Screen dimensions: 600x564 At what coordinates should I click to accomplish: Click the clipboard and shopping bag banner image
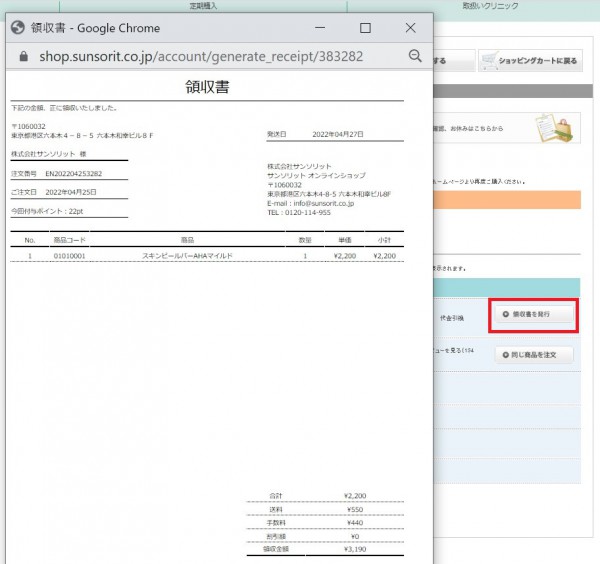click(555, 128)
